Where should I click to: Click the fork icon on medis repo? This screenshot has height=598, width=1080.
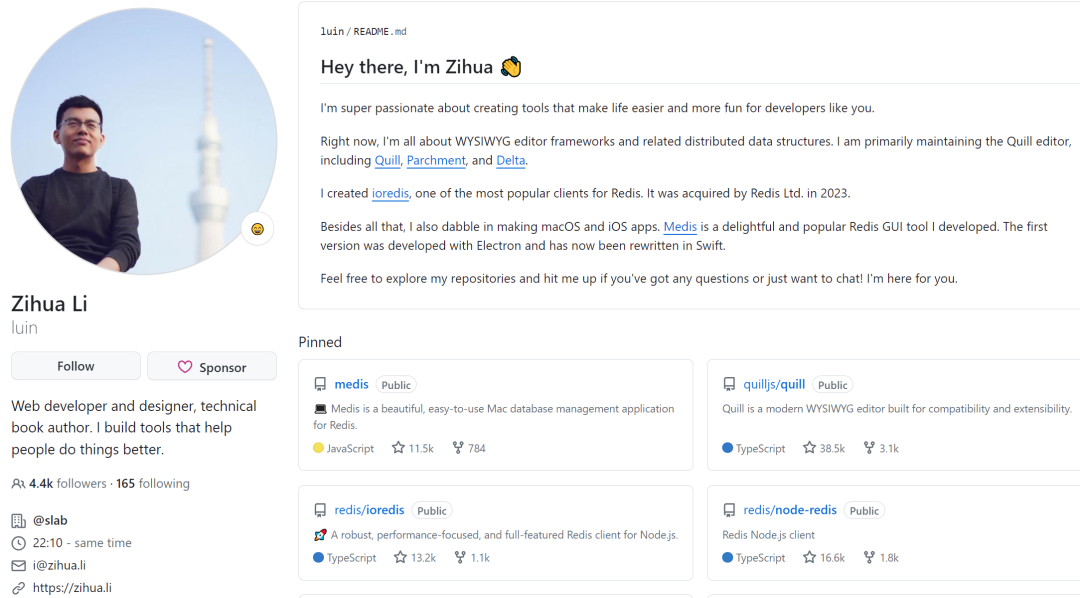click(458, 448)
